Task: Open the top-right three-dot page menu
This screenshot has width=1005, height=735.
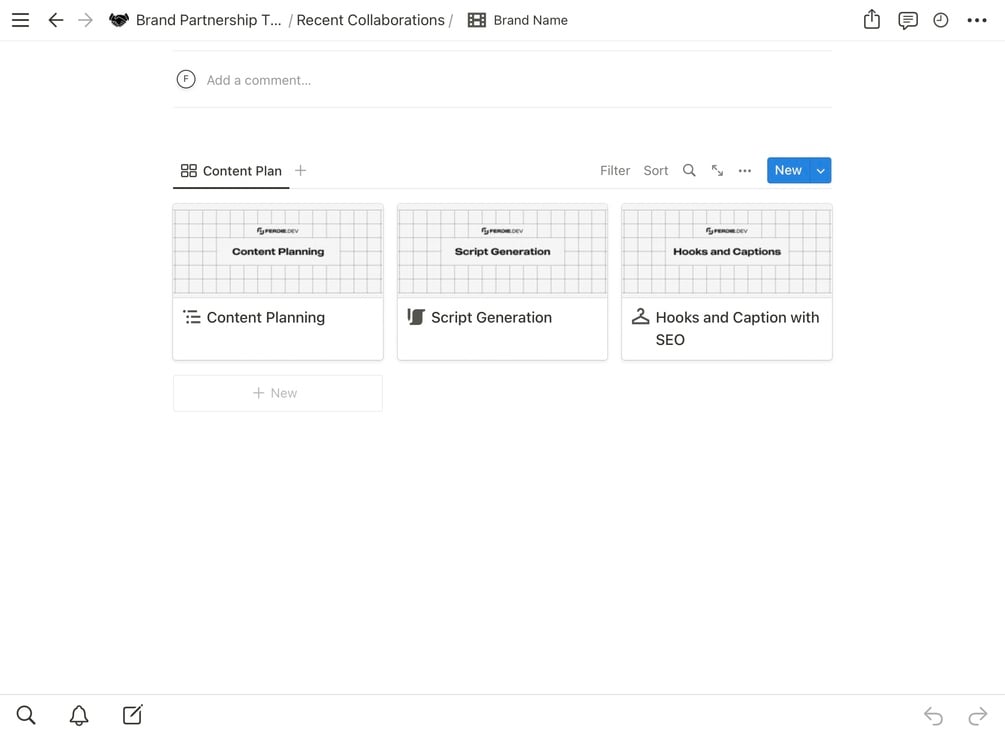Action: click(x=977, y=20)
